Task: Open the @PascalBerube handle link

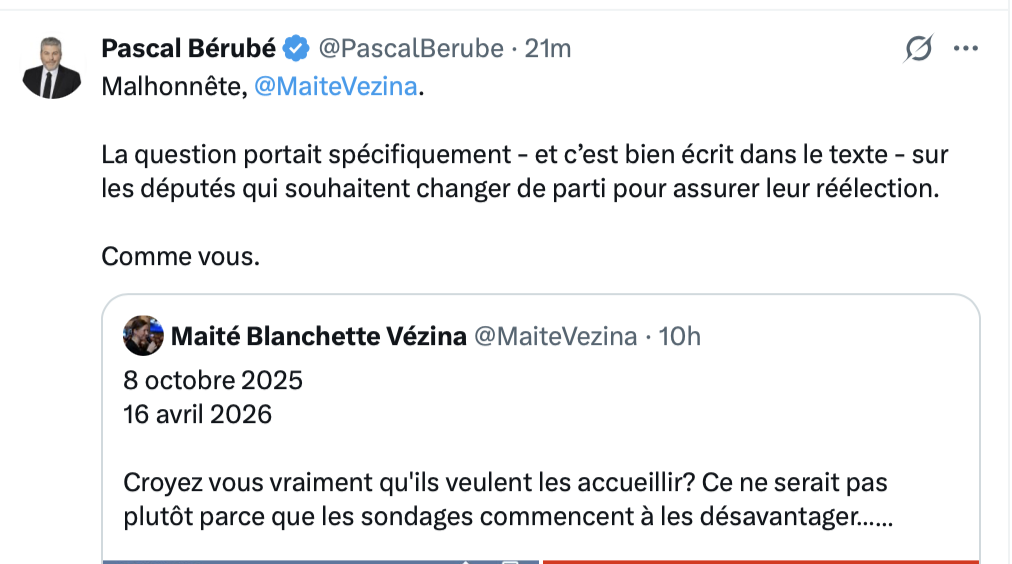Action: coord(410,47)
